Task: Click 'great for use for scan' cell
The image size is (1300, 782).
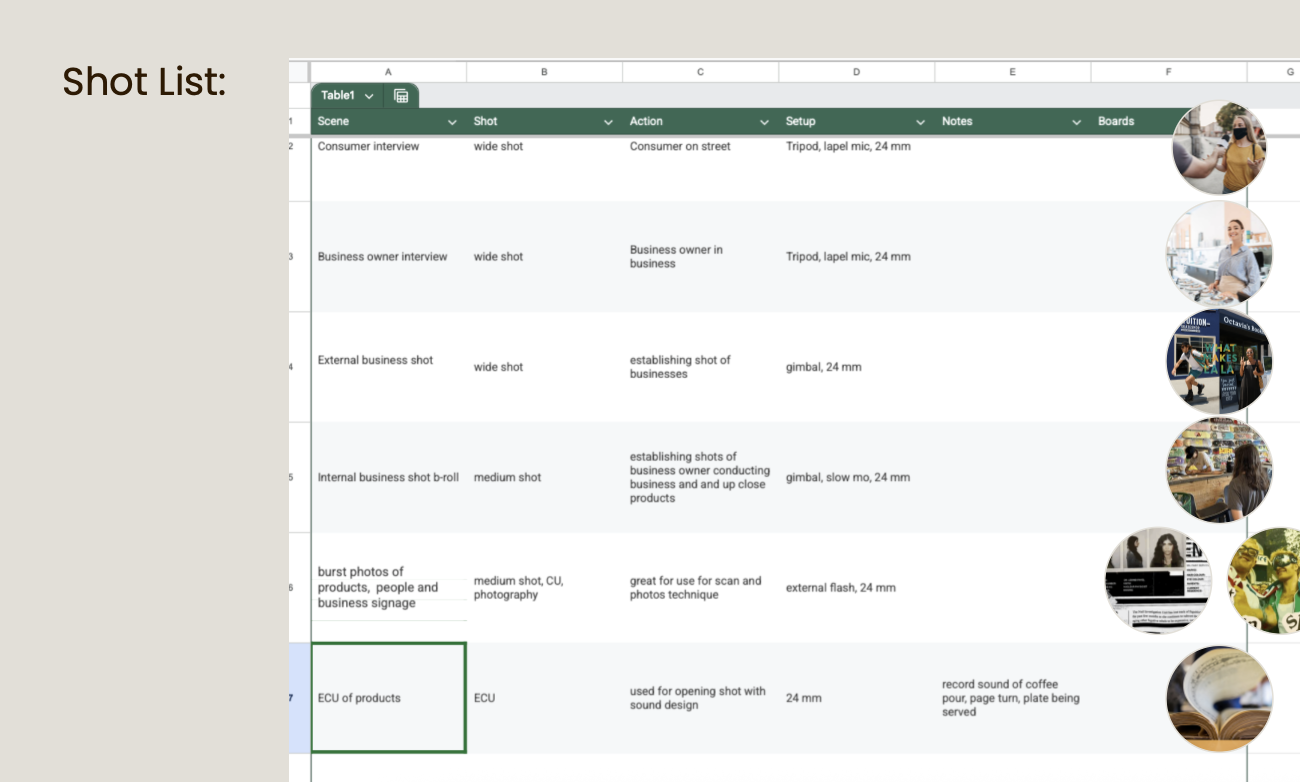Action: pyautogui.click(x=700, y=587)
